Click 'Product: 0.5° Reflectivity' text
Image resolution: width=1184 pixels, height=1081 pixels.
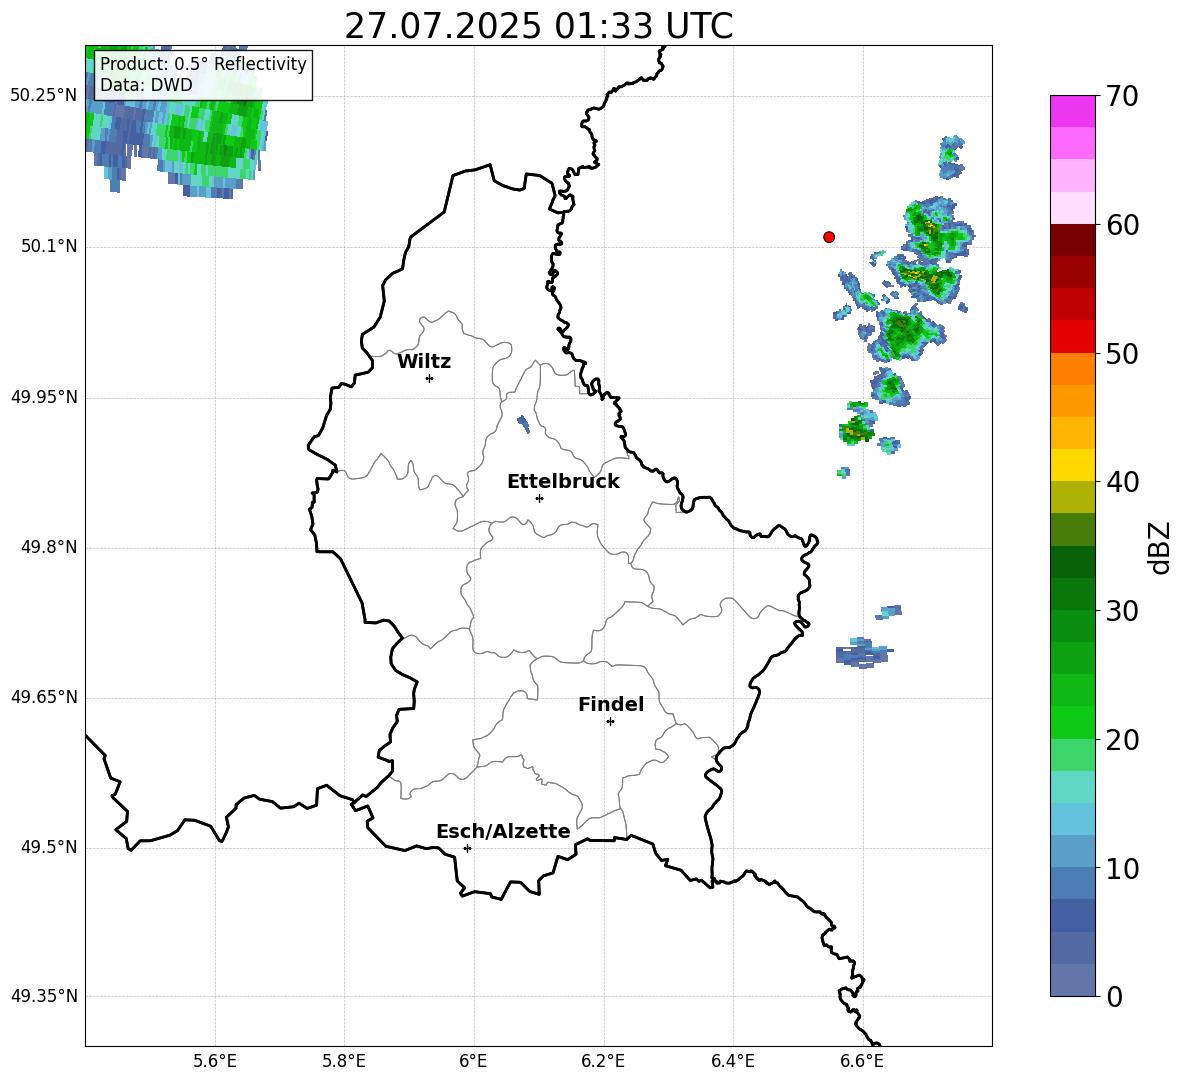[203, 63]
